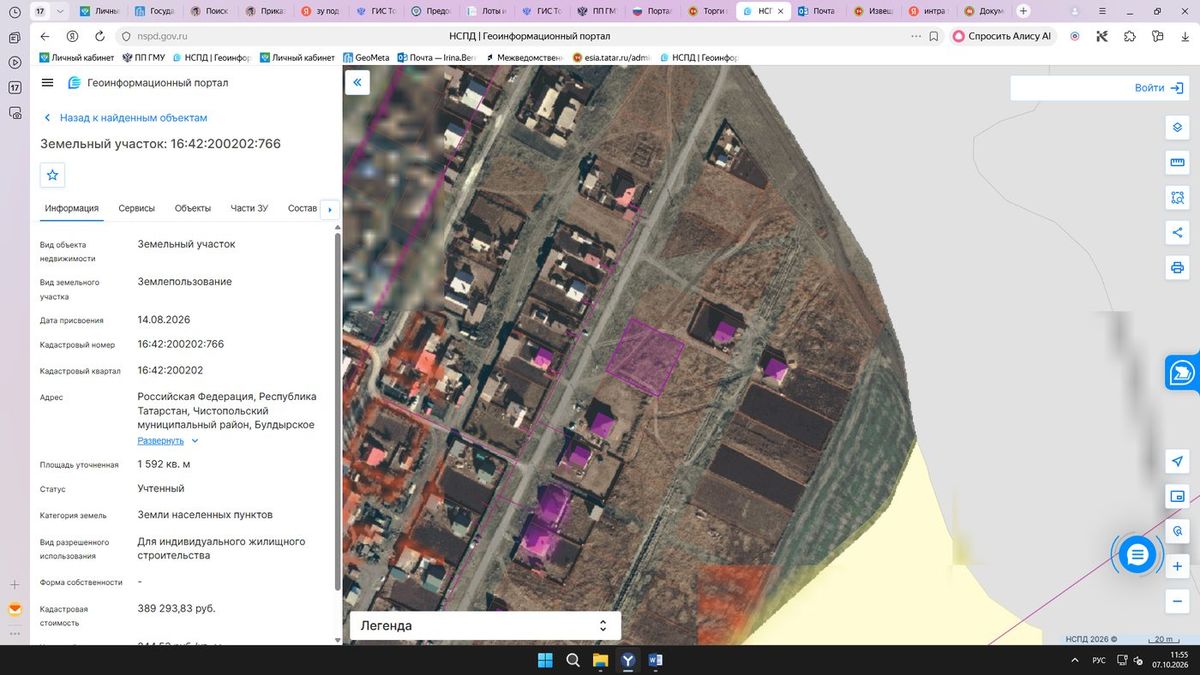Viewport: 1200px width, 675px height.
Task: Click Назад к найденным объектам link
Action: tap(125, 118)
